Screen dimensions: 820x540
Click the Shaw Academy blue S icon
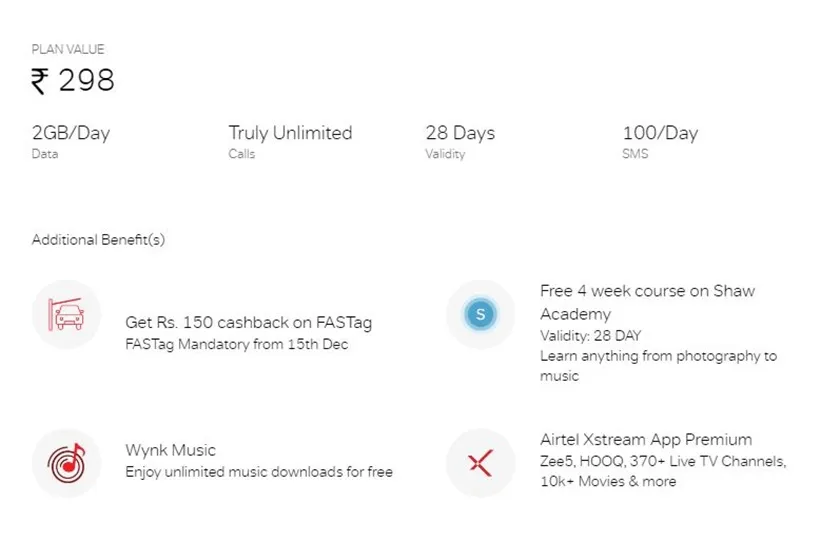tap(481, 314)
